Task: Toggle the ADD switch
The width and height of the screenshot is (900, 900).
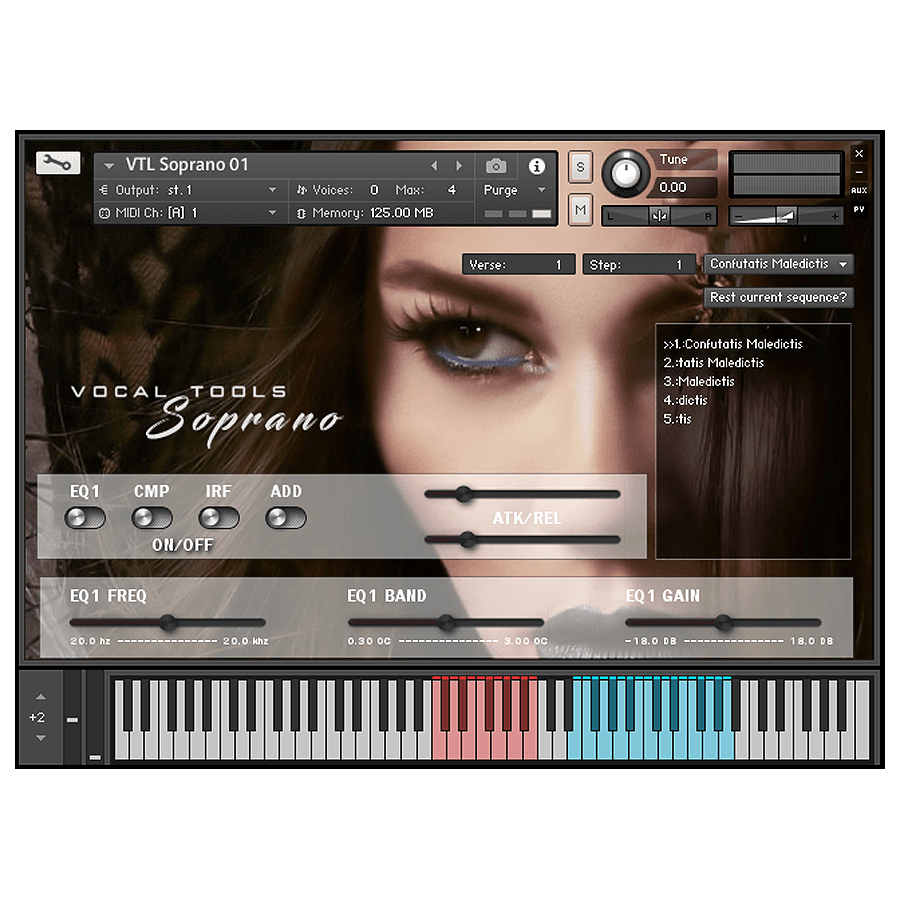Action: [286, 518]
